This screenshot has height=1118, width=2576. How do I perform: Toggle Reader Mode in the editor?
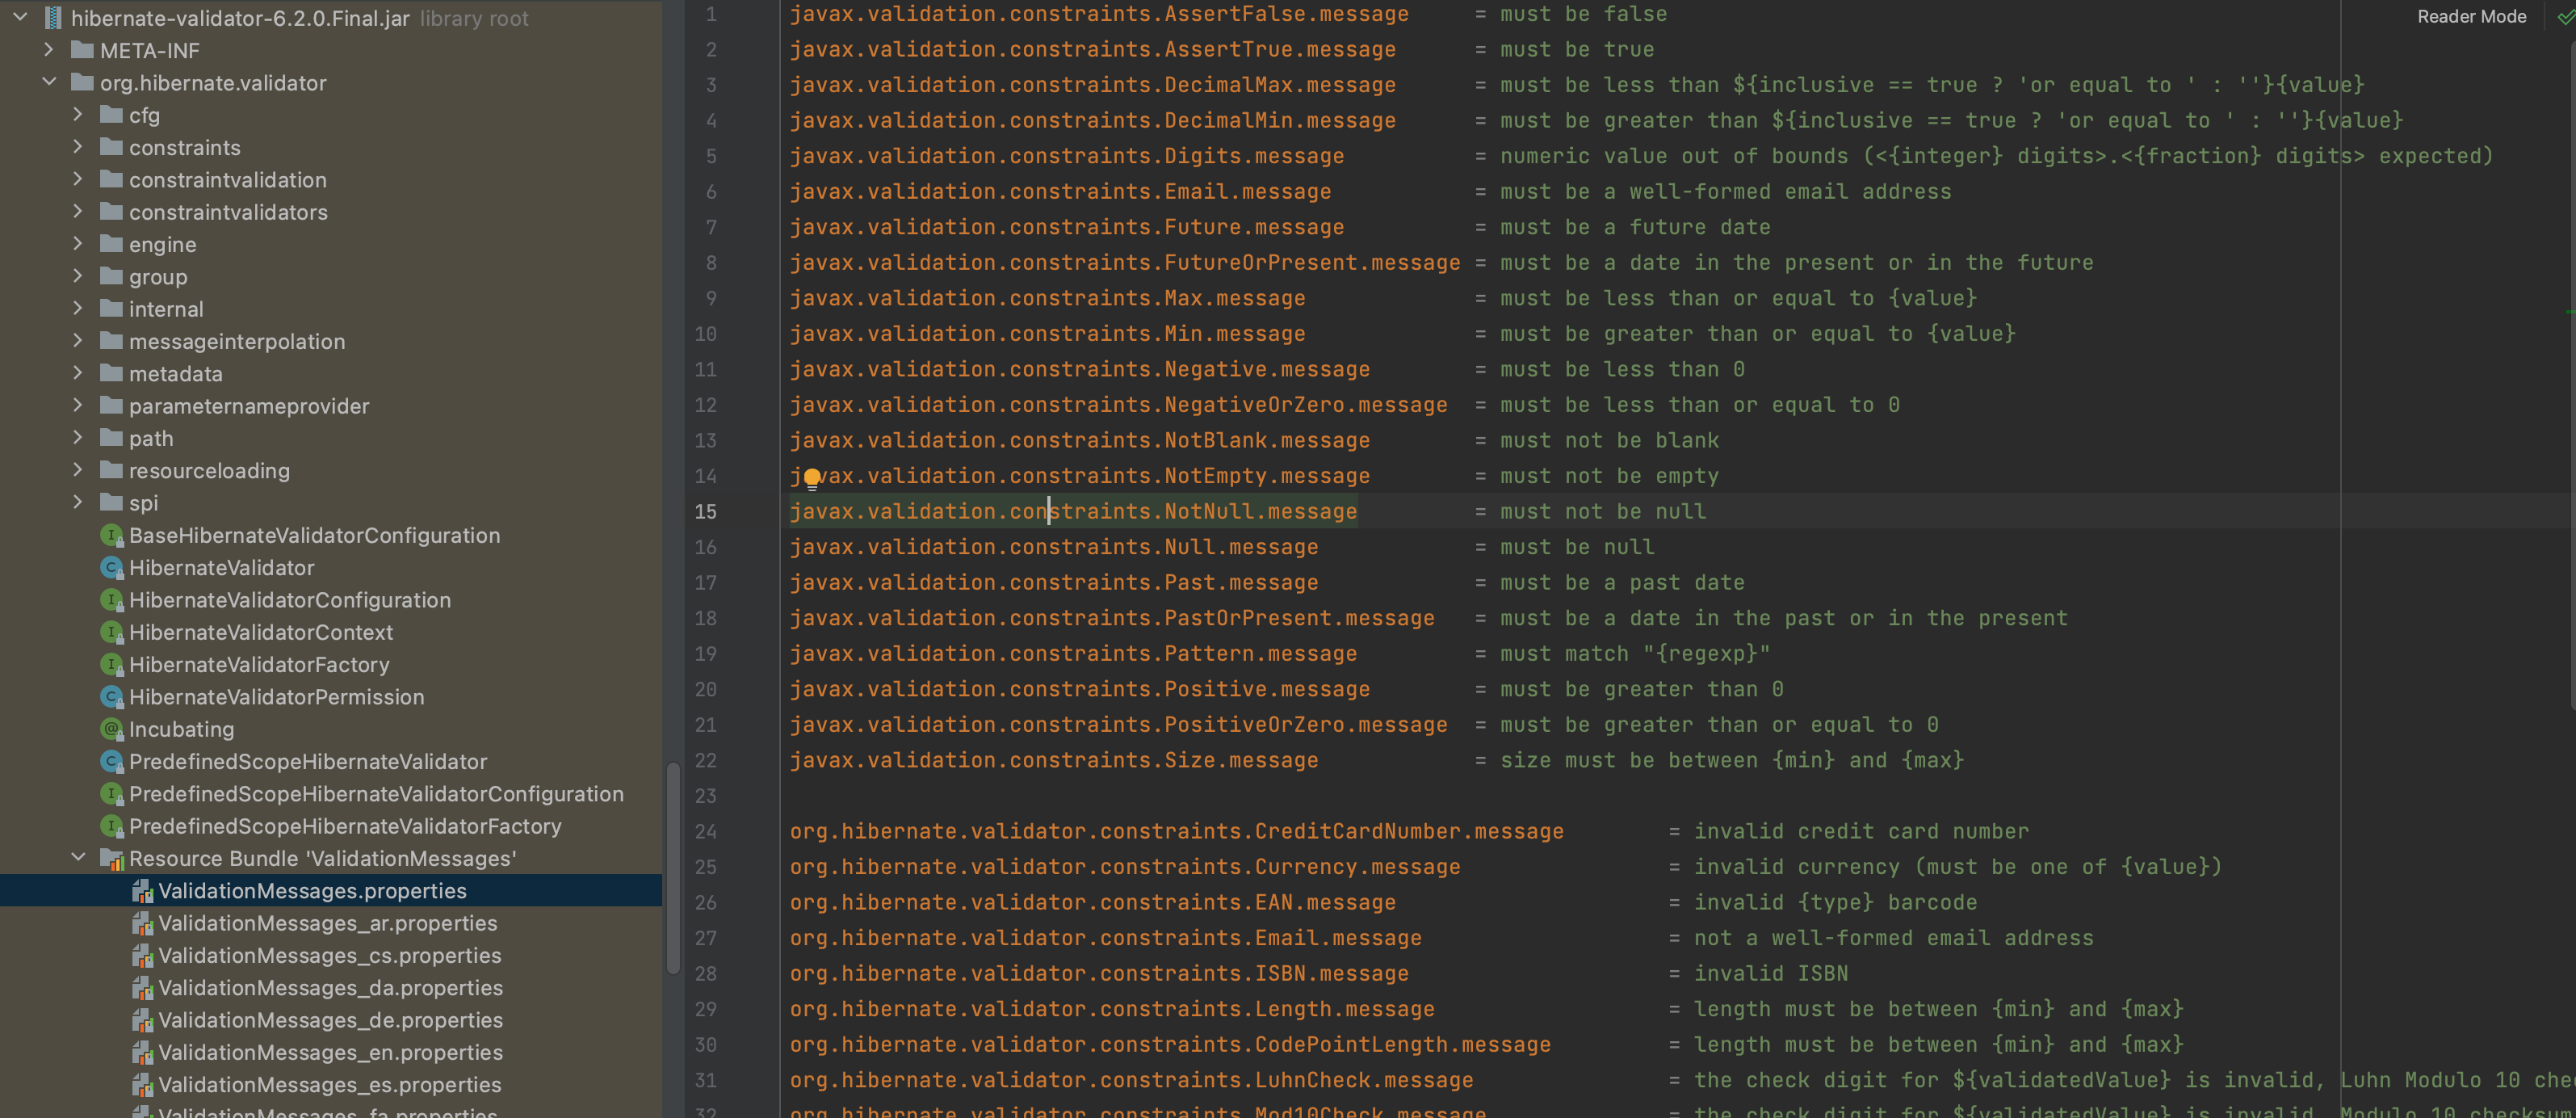click(x=2471, y=17)
